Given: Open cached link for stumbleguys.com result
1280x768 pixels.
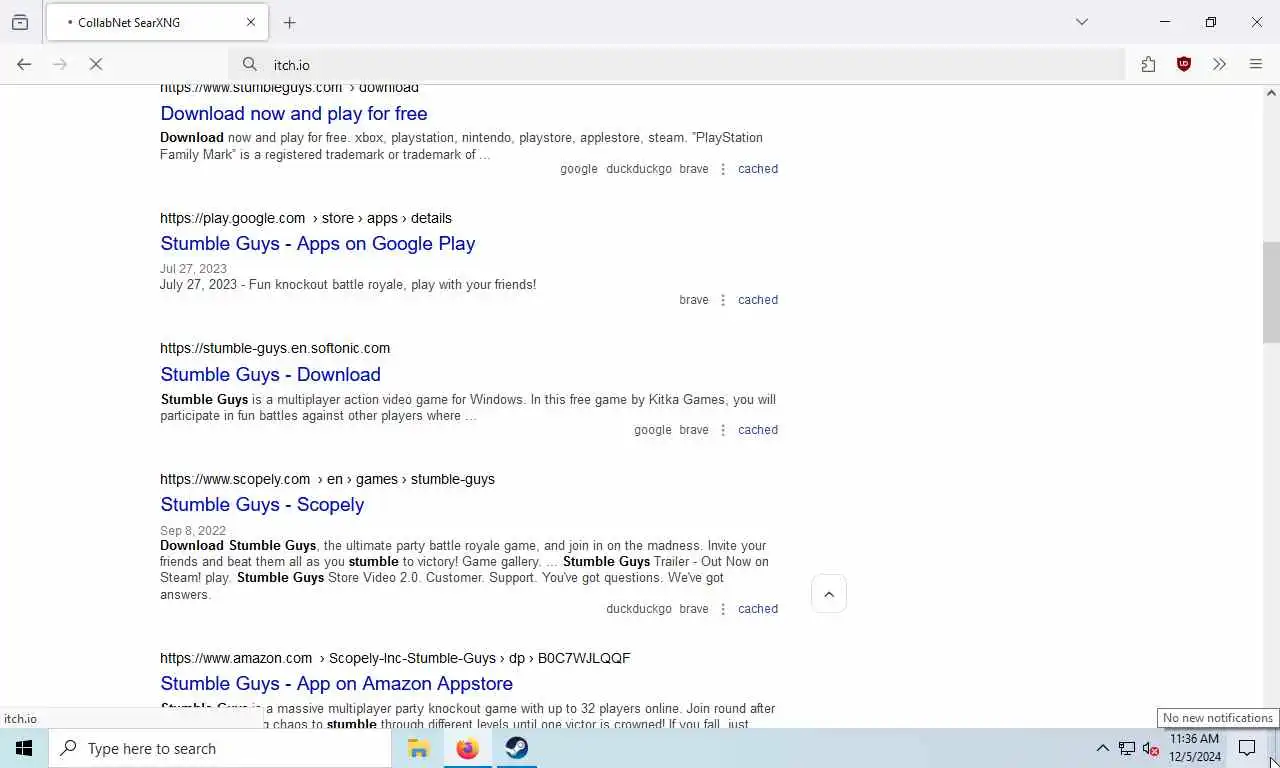Looking at the screenshot, I should point(758,169).
